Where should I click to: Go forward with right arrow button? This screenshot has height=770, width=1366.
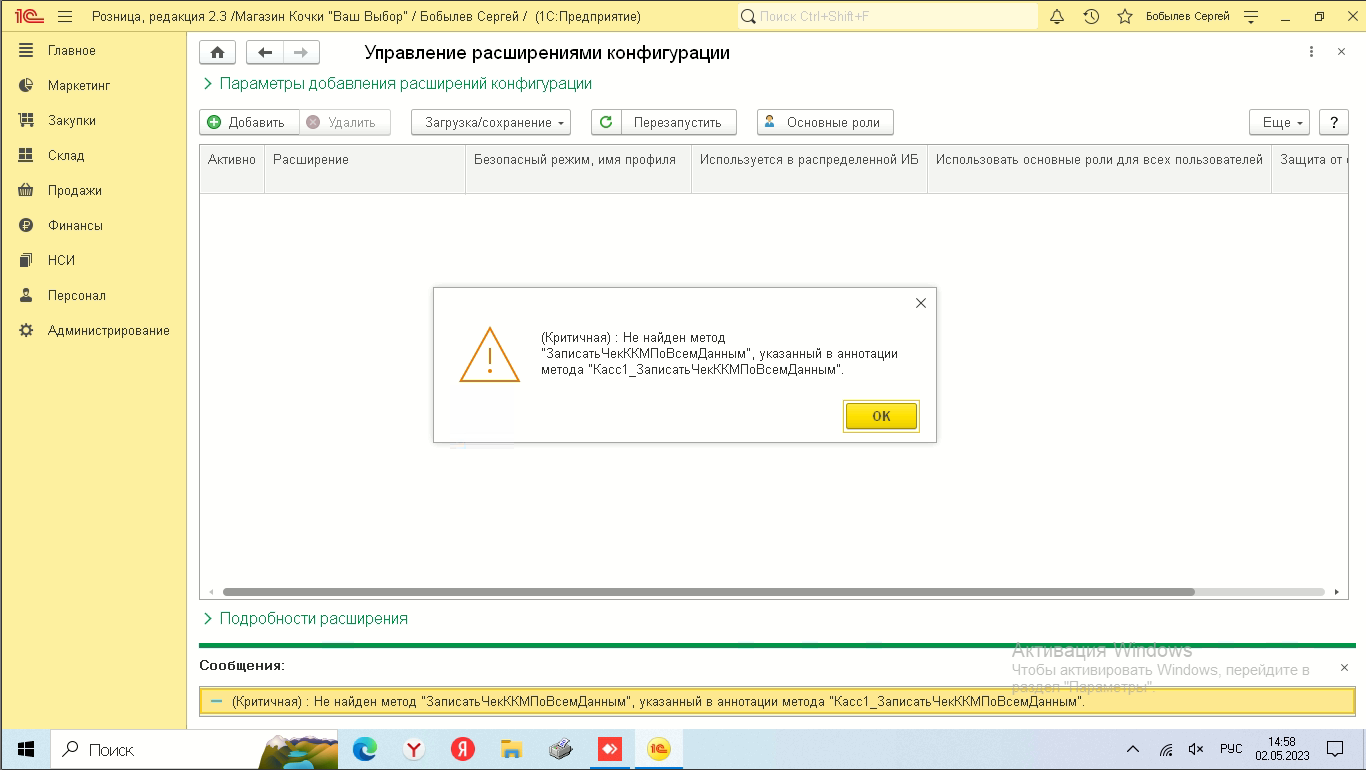tap(301, 53)
